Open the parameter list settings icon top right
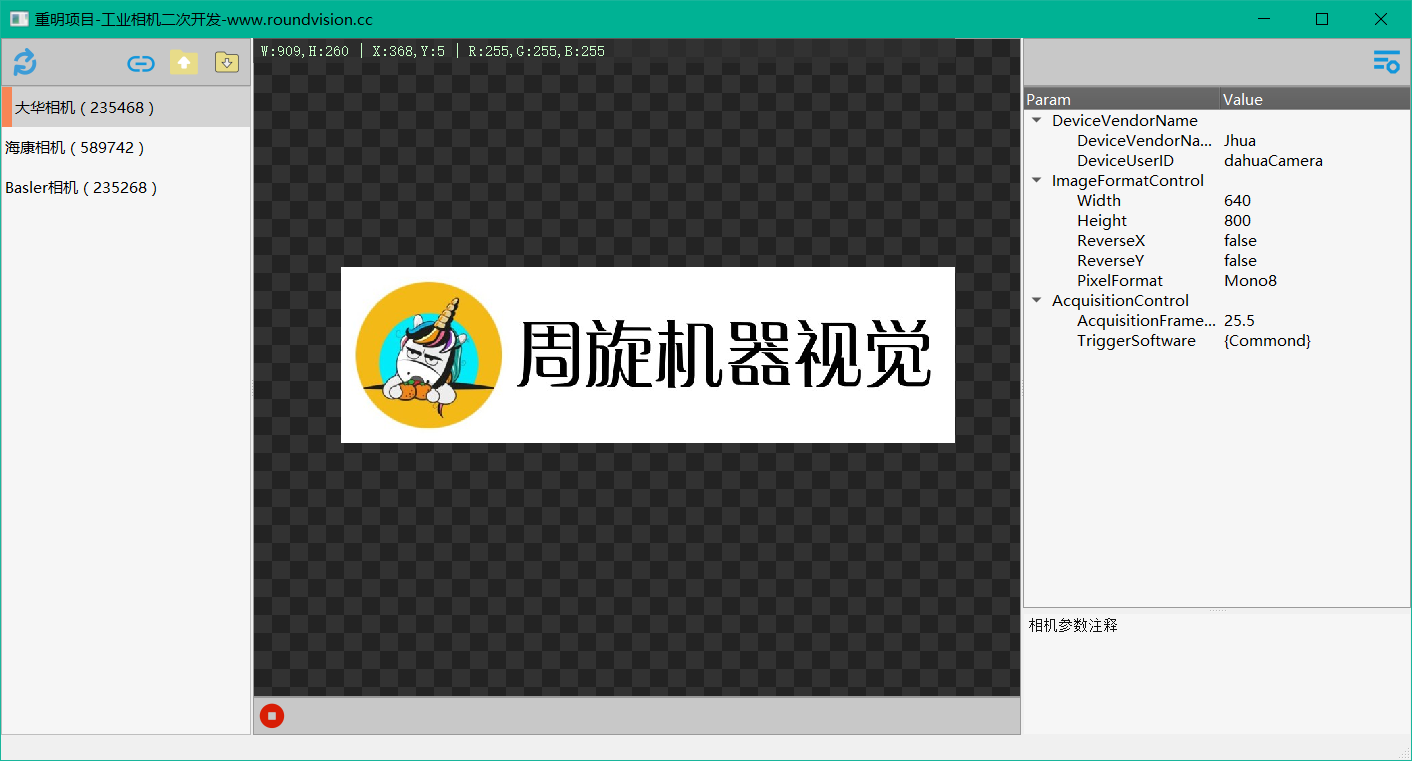This screenshot has height=761, width=1412. [x=1386, y=61]
